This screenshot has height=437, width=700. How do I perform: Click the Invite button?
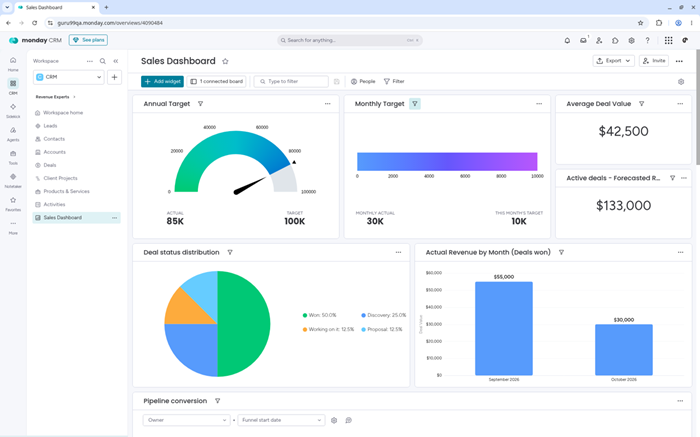(654, 61)
